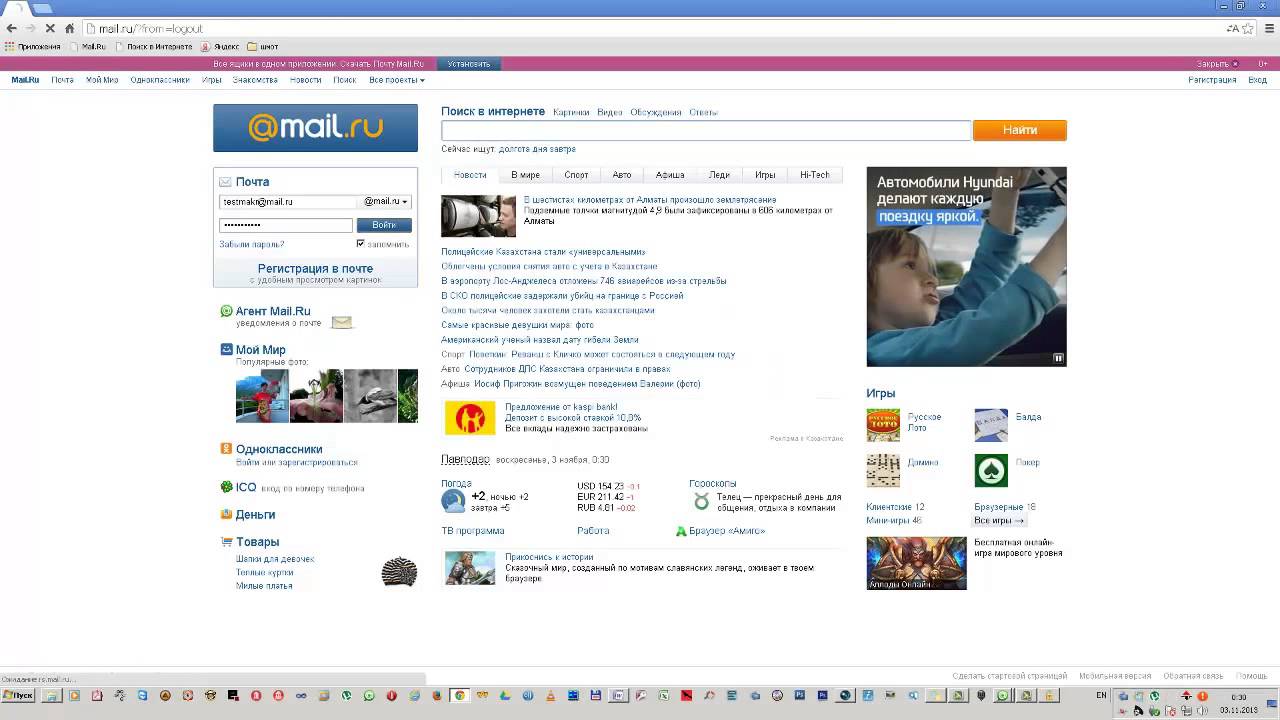1280x720 pixels.
Task: Open Знакомства in the top navigation
Action: pos(255,80)
